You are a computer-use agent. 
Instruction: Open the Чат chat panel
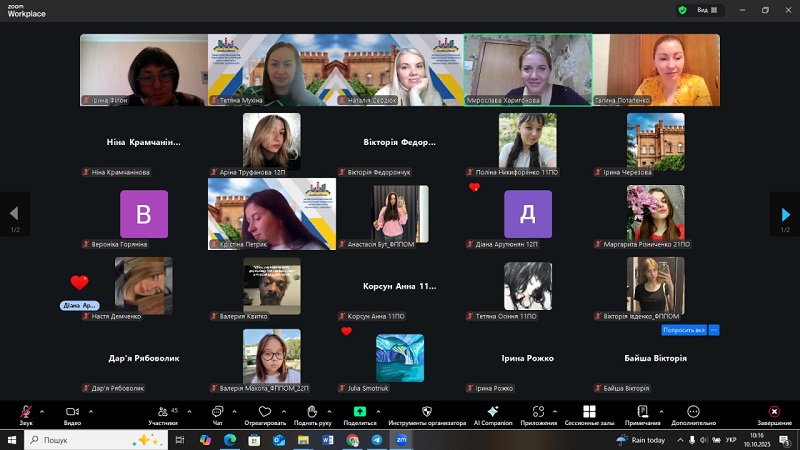coord(217,413)
